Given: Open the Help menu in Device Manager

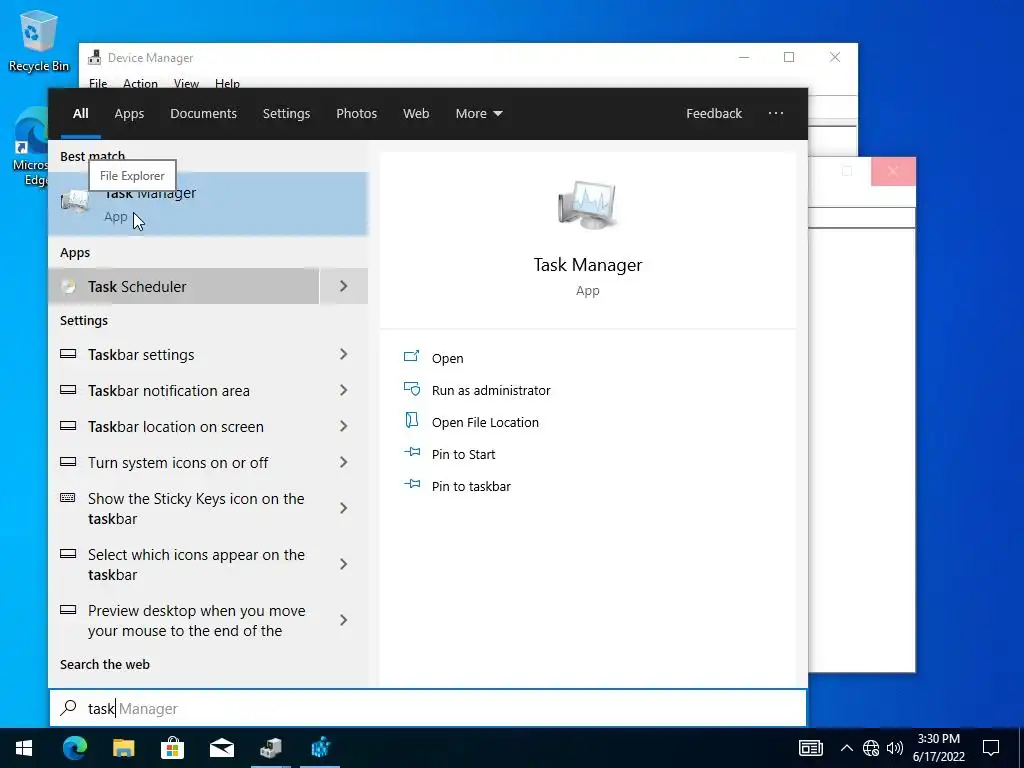Looking at the screenshot, I should (227, 84).
